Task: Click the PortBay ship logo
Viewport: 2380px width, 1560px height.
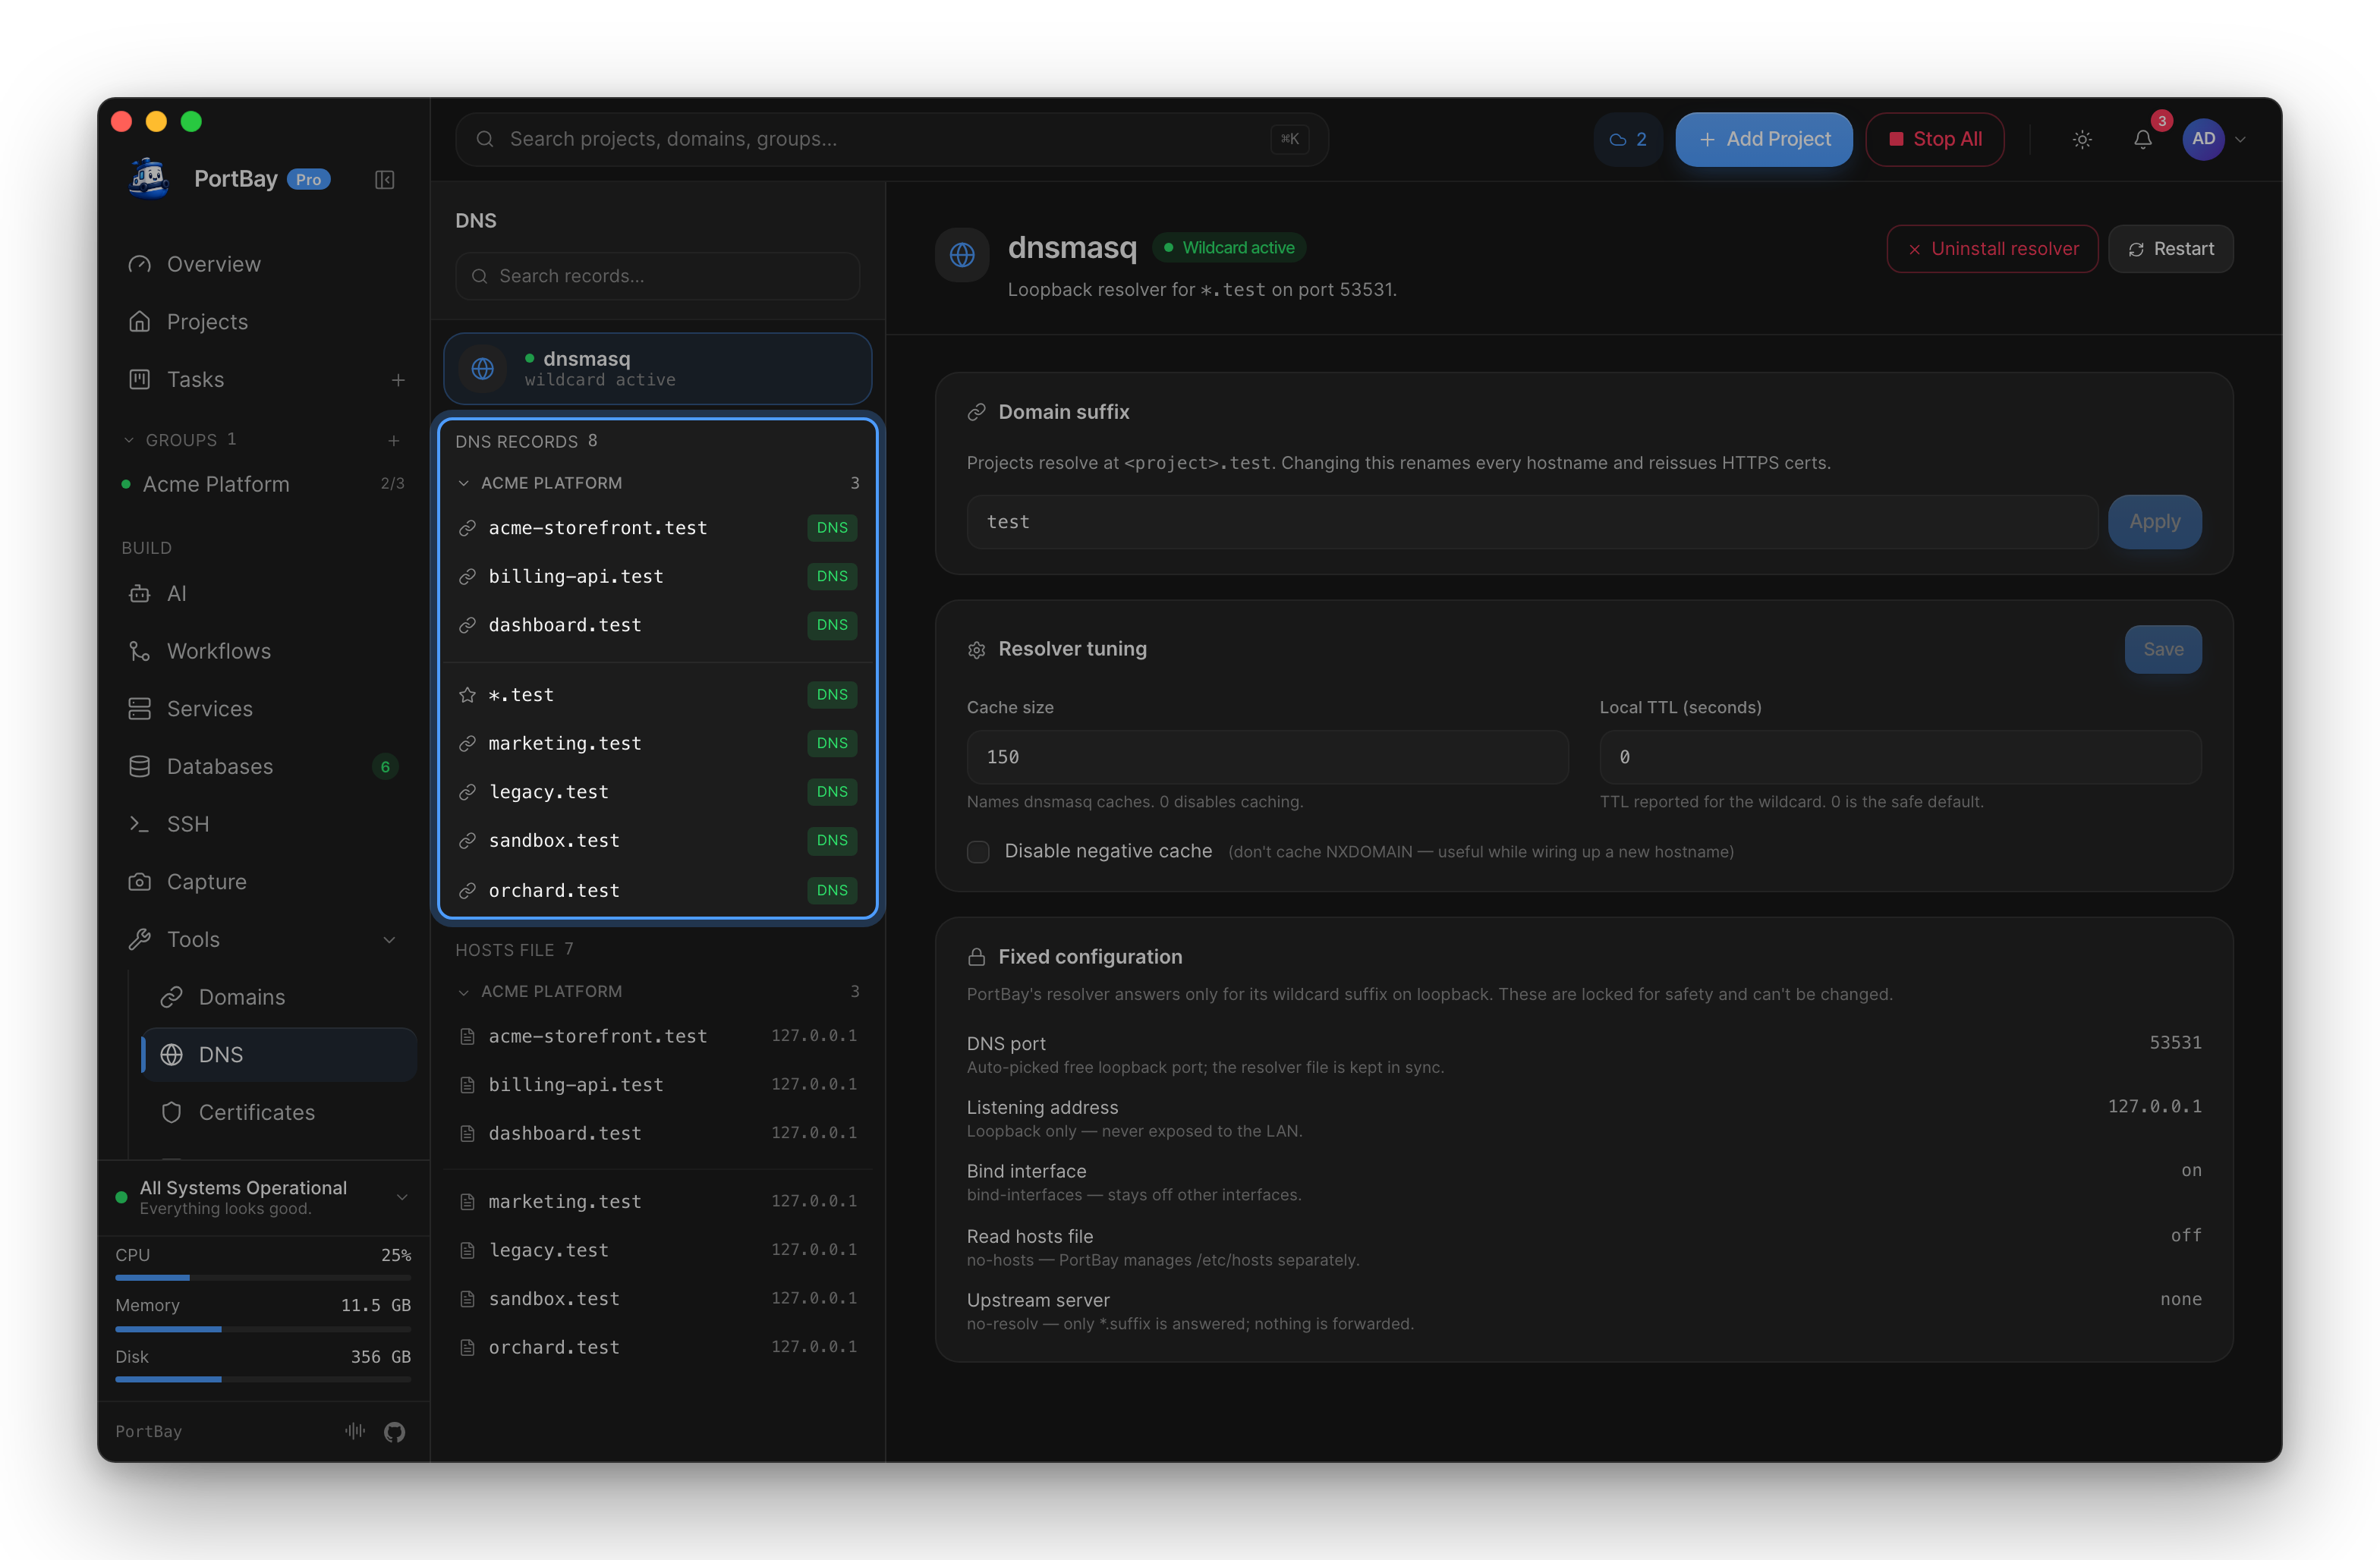Action: [x=150, y=179]
